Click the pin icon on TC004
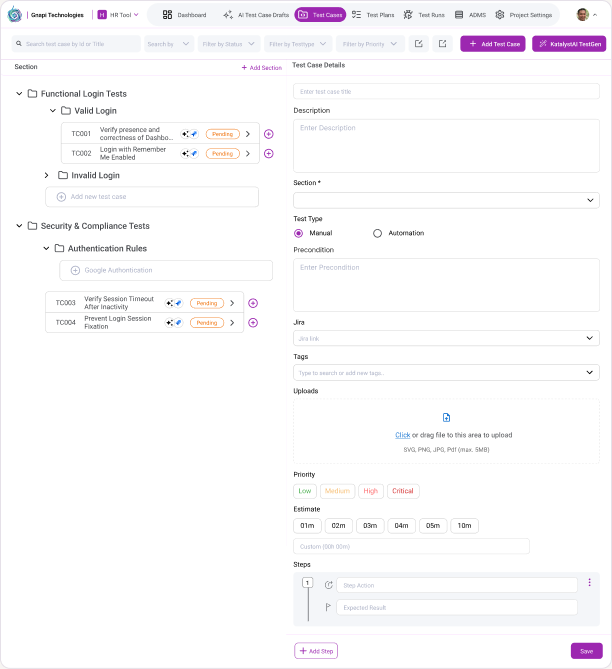This screenshot has height=669, width=612. click(x=178, y=323)
